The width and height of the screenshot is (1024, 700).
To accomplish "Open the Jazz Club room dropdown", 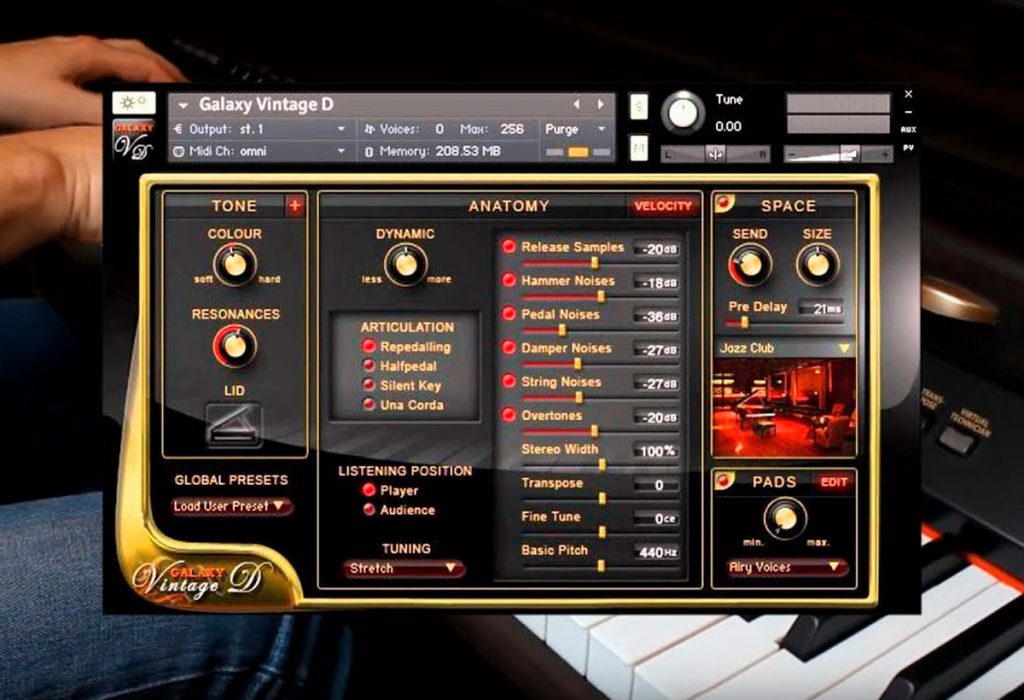I will coord(784,348).
